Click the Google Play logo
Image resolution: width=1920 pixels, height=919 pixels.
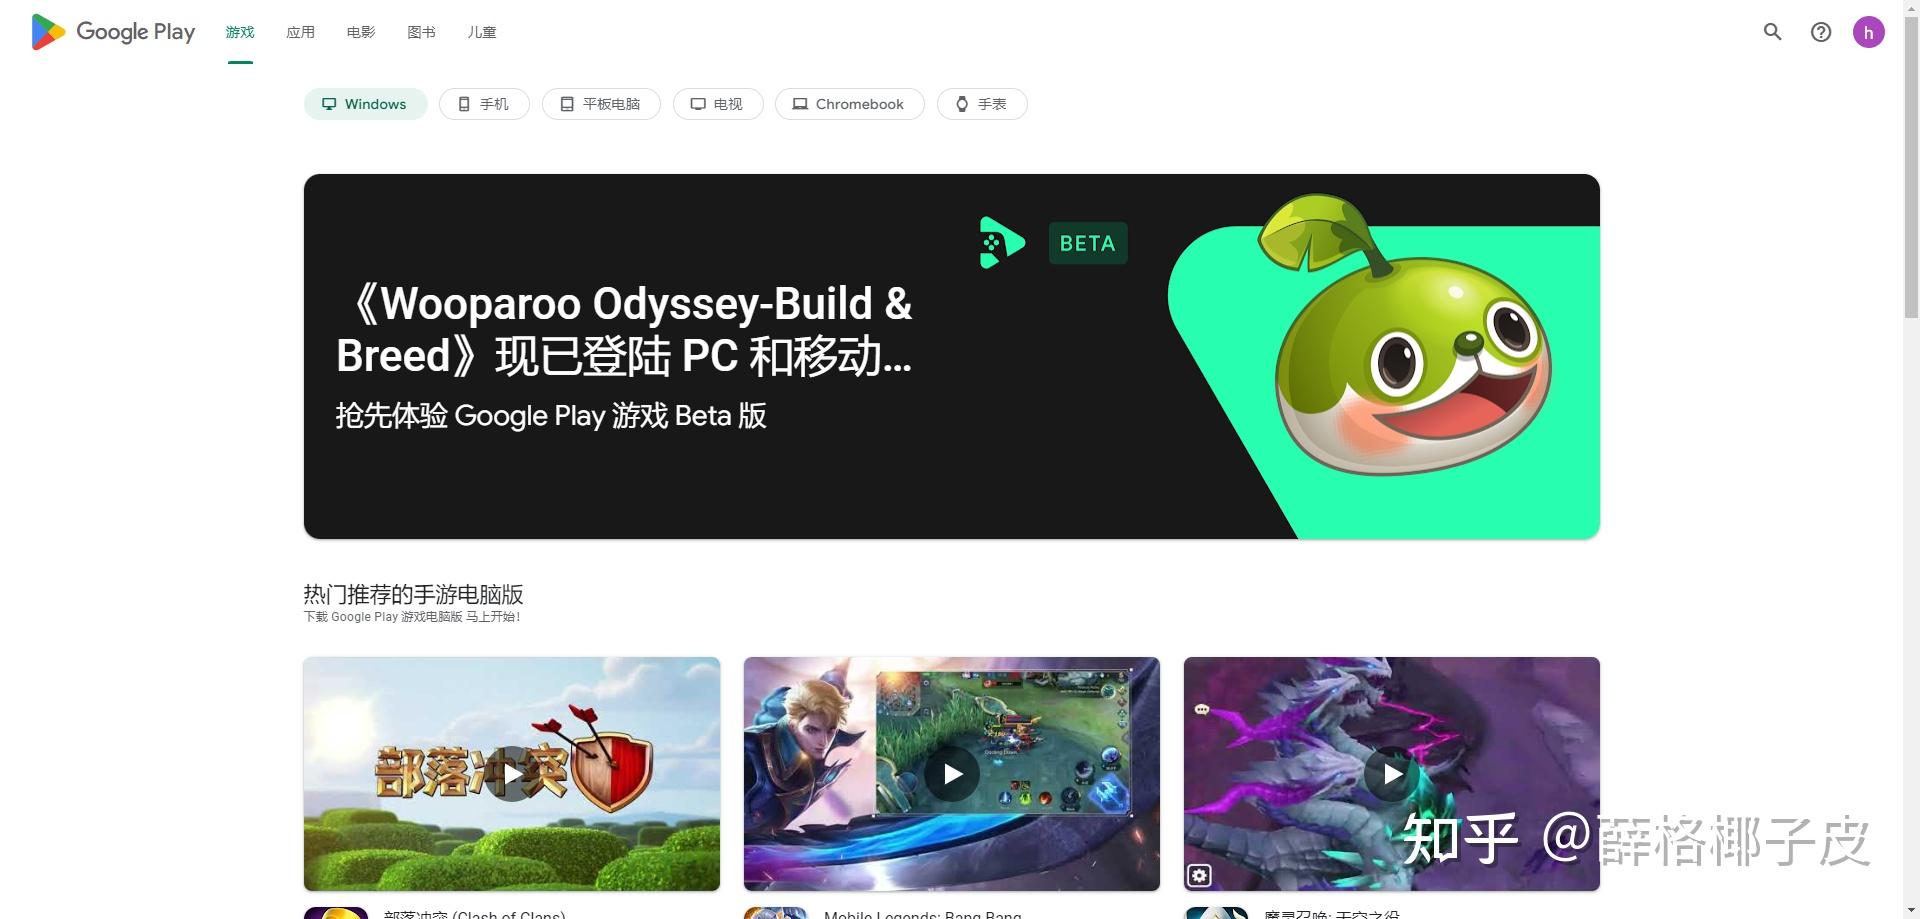[x=113, y=32]
